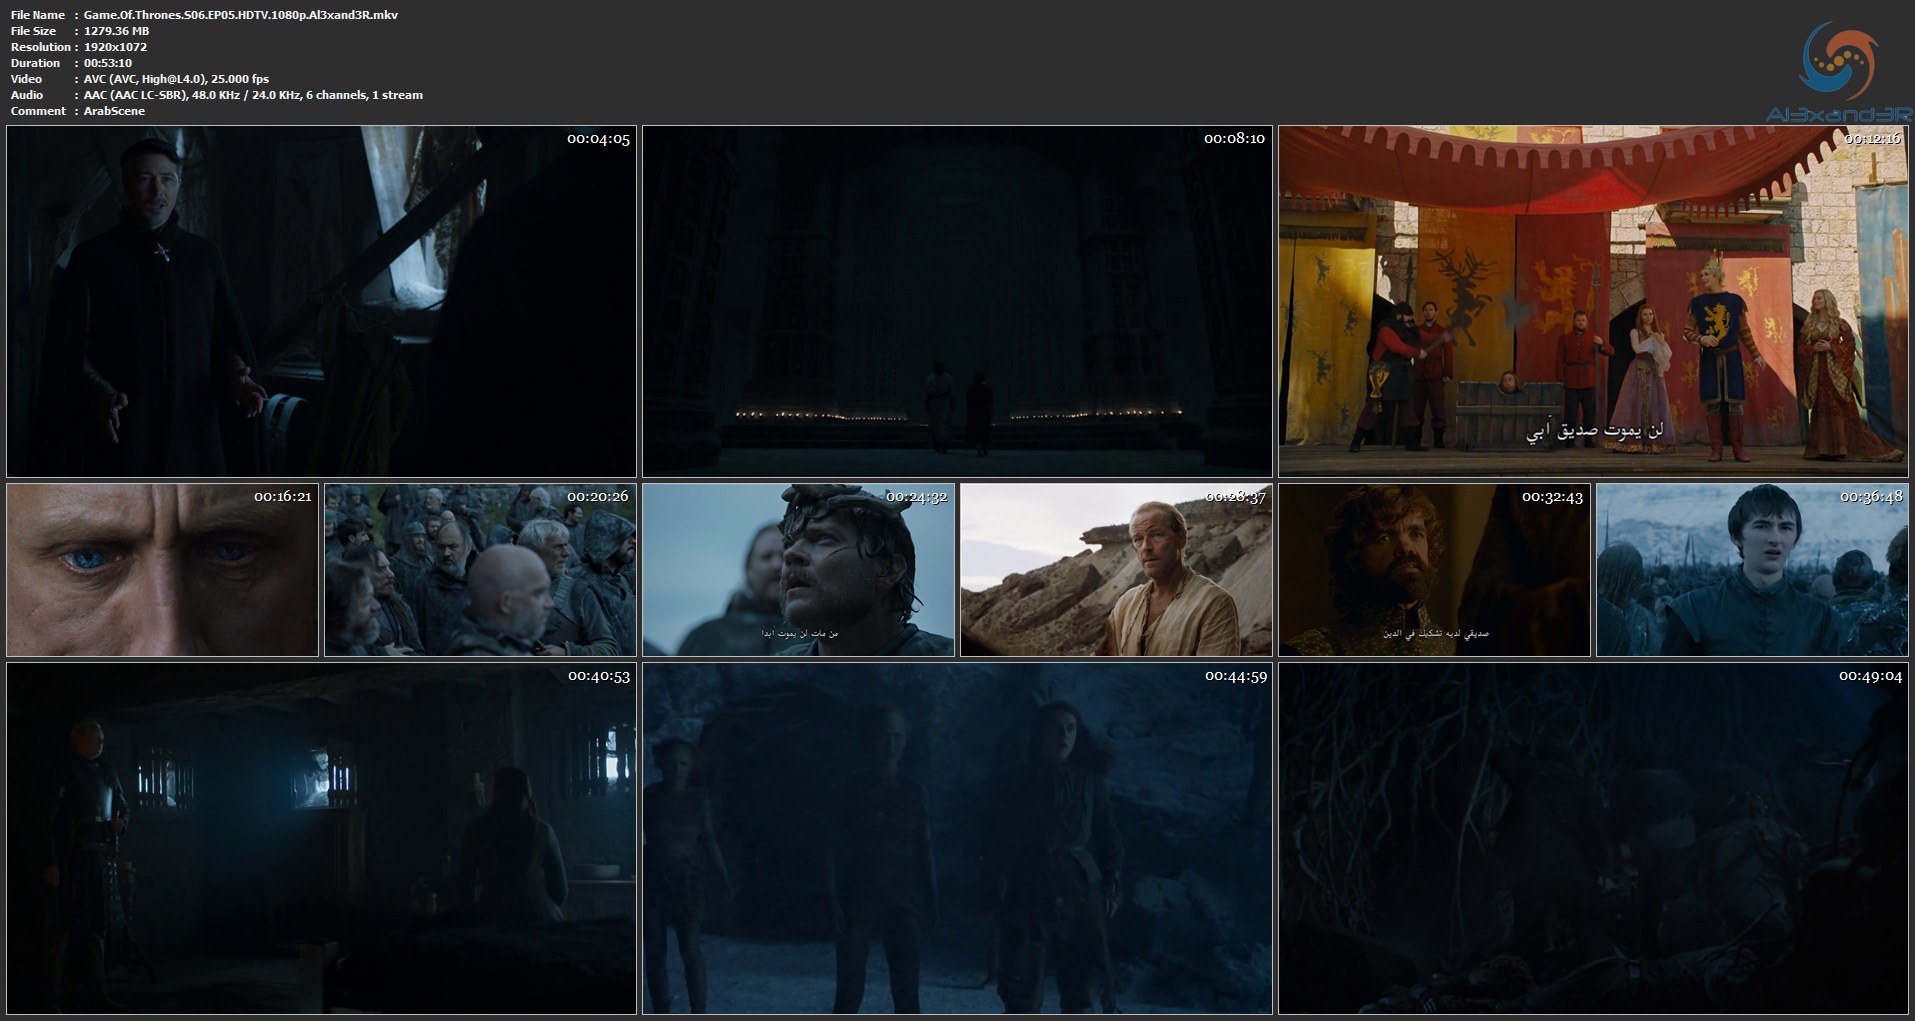
Task: Open the crowned man thumbnail at 00:24:32
Action: point(798,570)
